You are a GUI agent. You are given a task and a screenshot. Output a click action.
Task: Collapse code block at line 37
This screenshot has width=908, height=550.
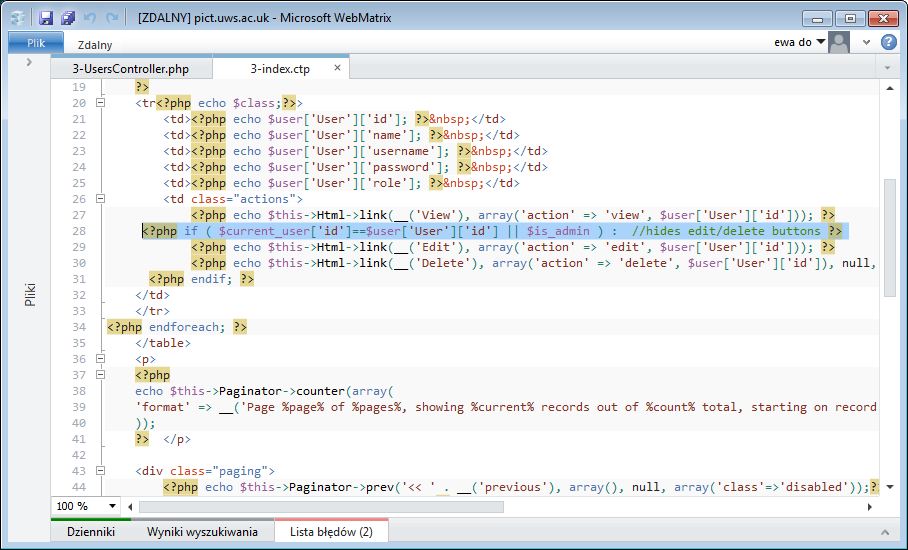(100, 375)
